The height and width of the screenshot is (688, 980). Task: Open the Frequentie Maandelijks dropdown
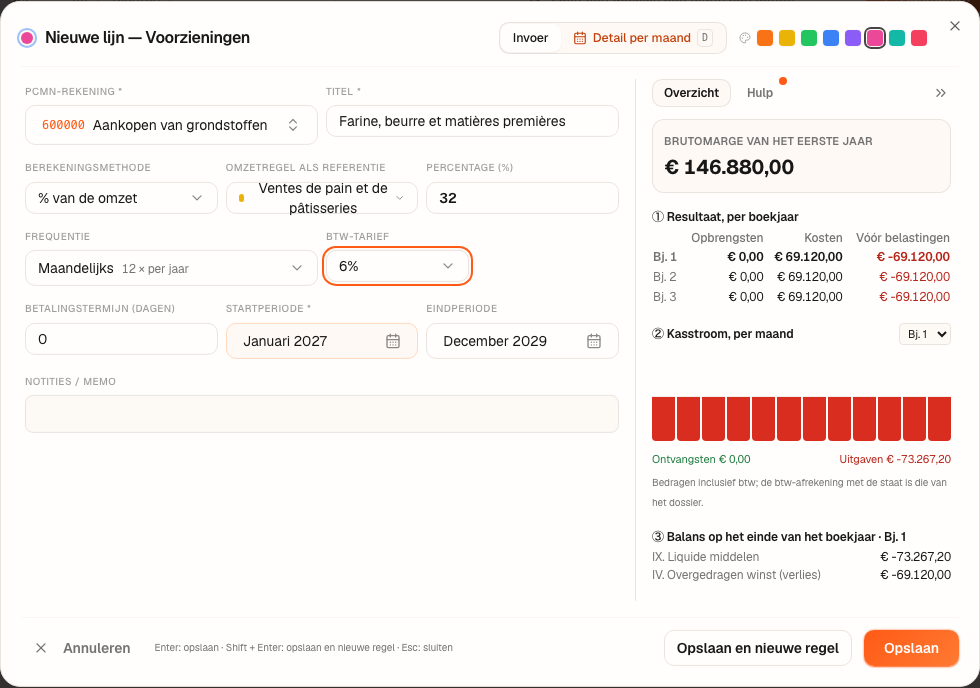click(171, 268)
